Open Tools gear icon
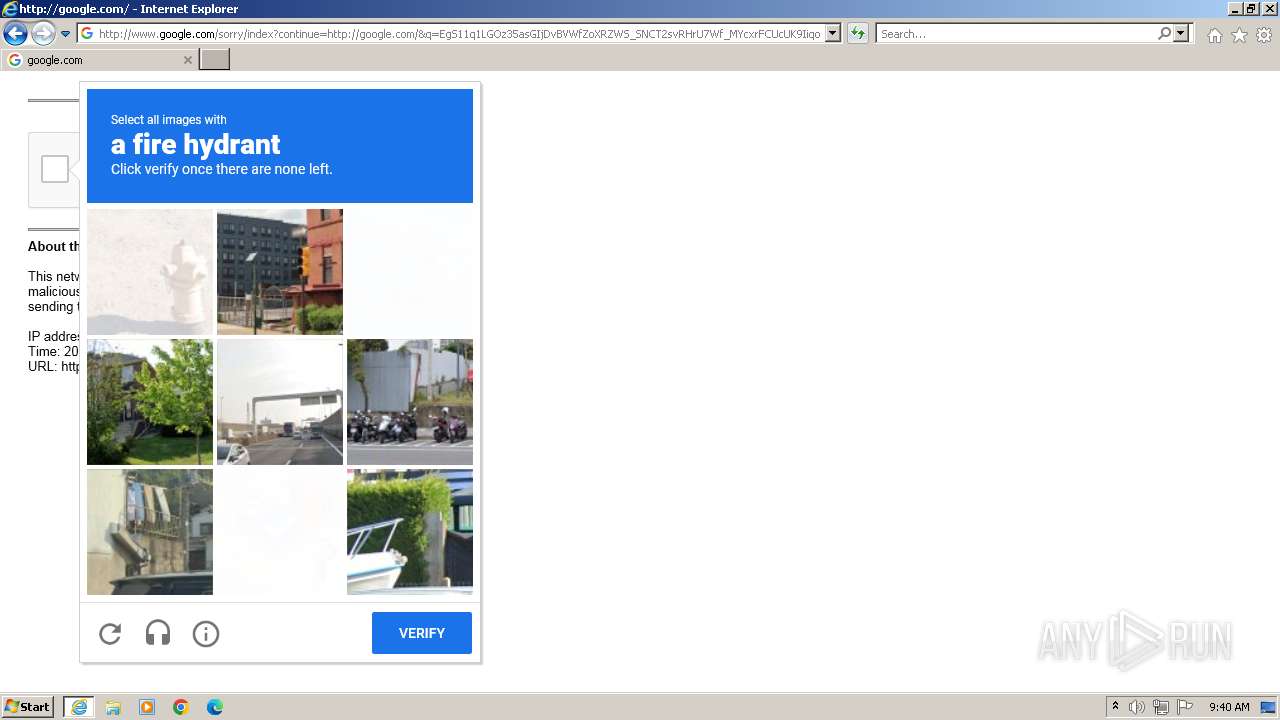Screen dimensions: 1280x720 (x=1264, y=35)
